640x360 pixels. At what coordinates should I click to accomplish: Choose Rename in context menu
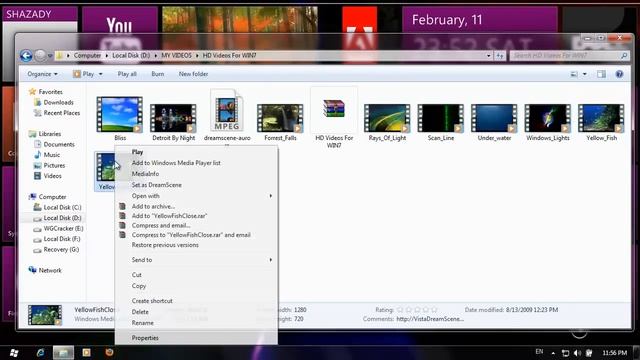point(142,323)
